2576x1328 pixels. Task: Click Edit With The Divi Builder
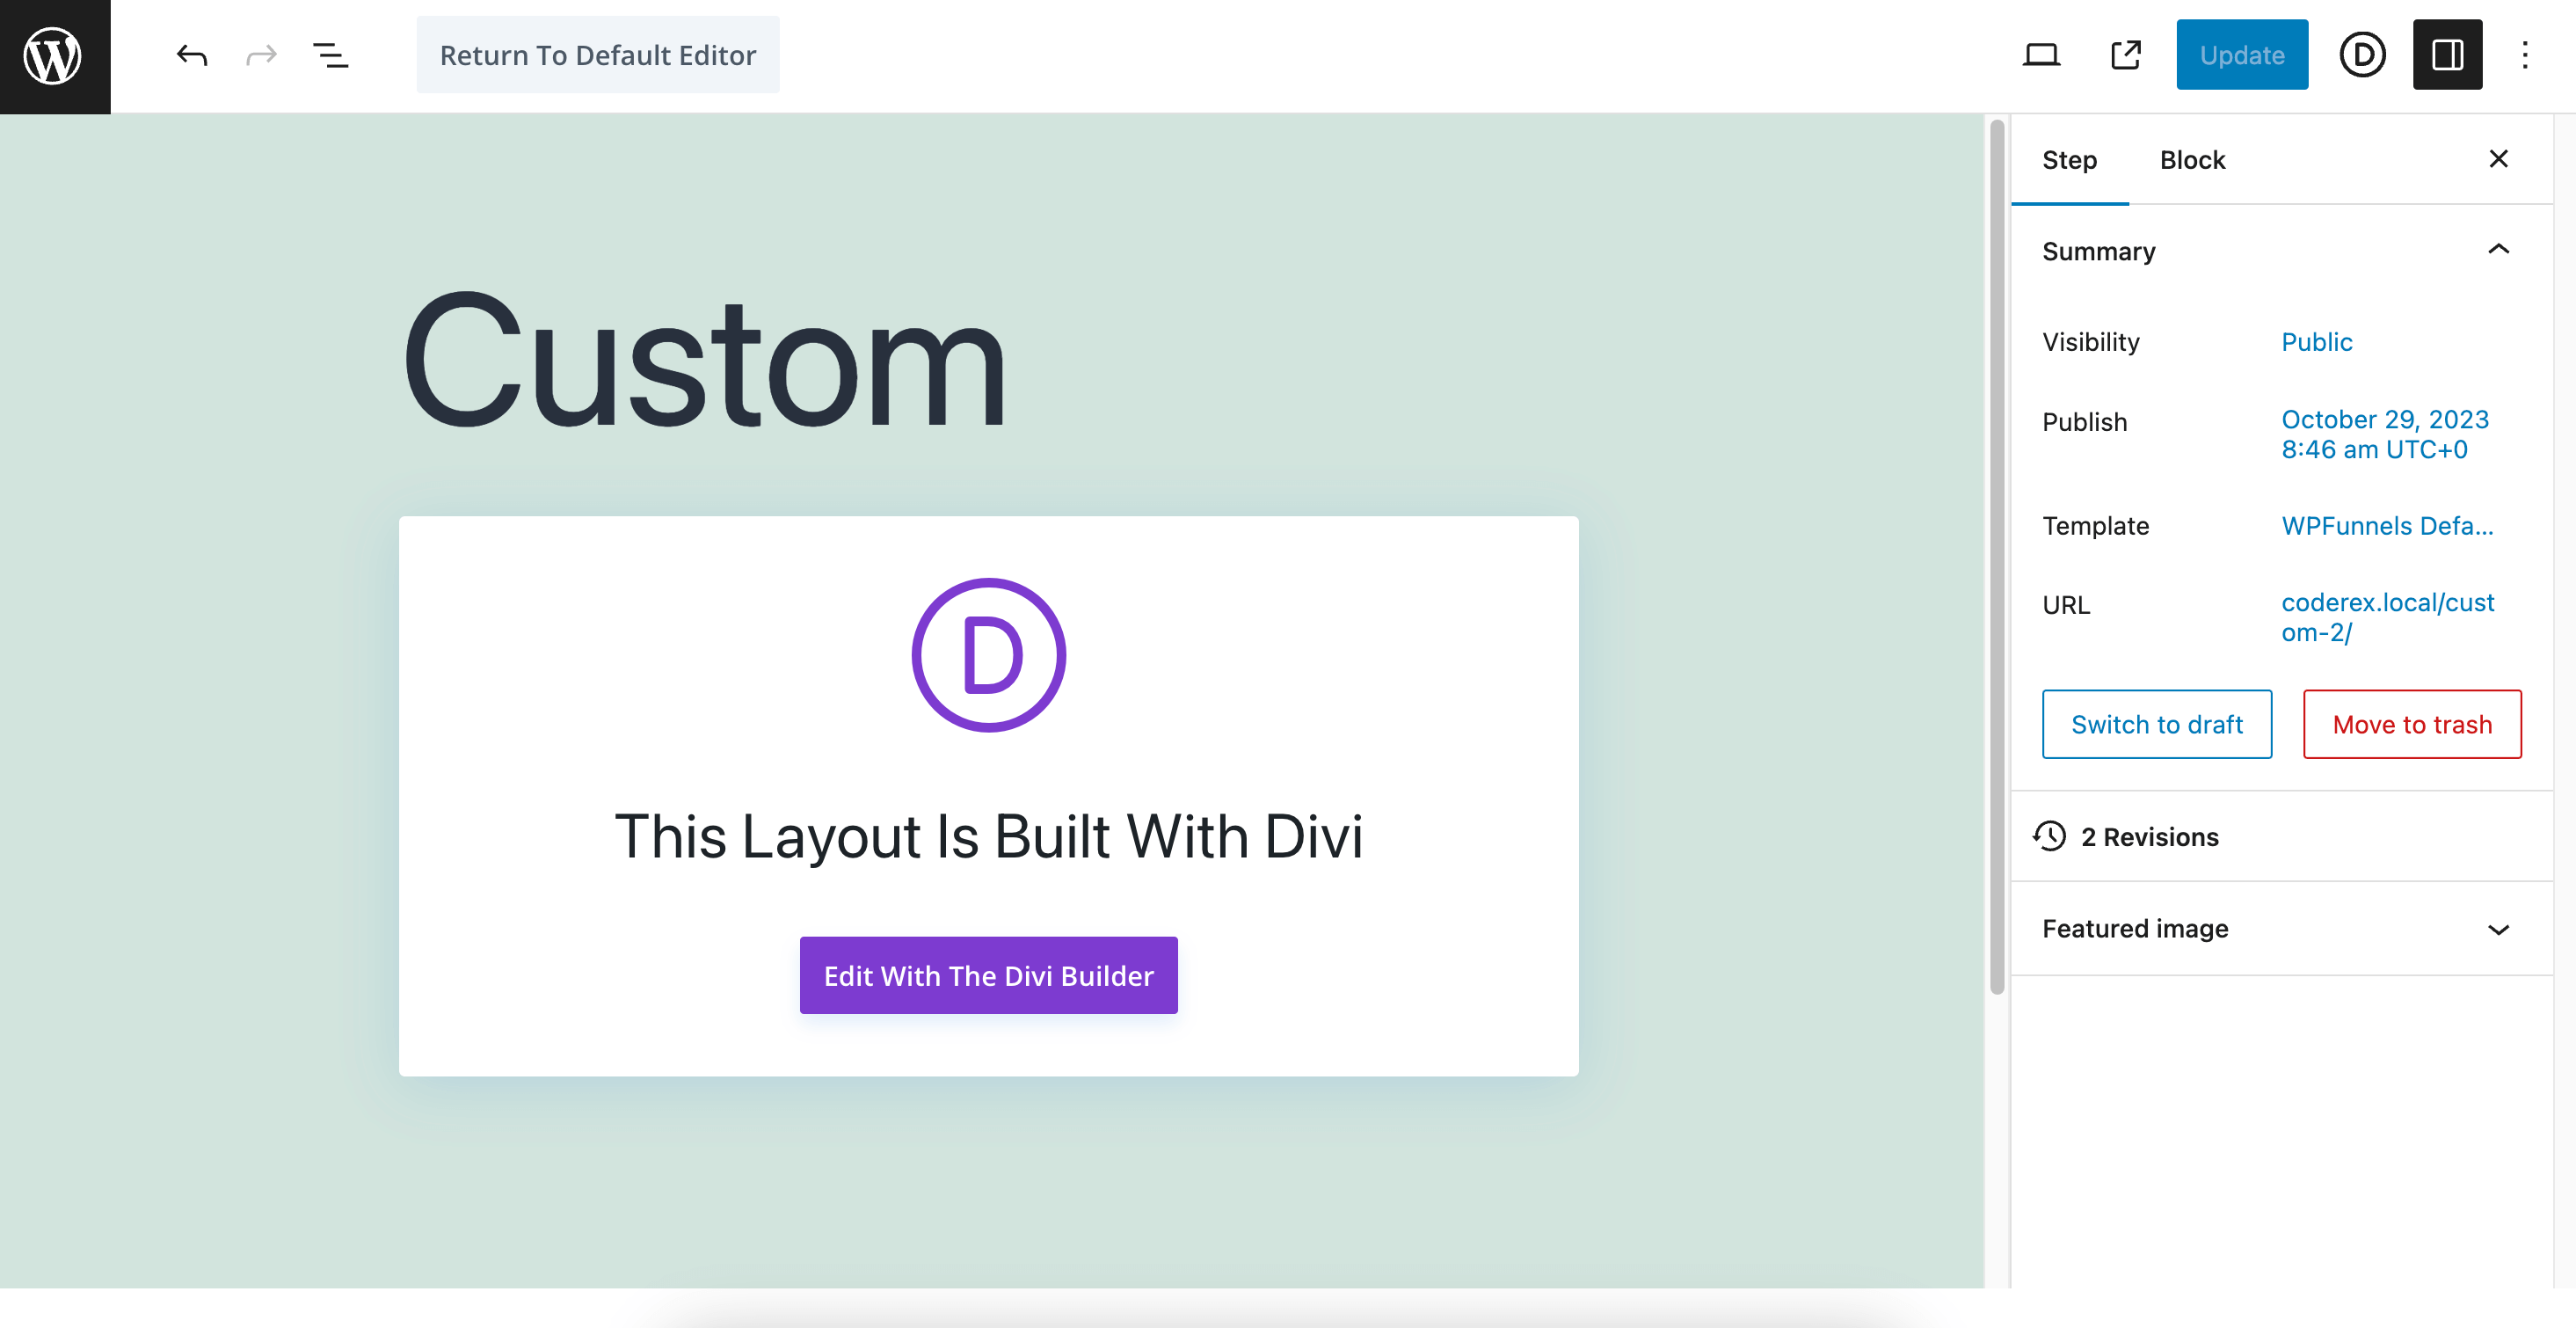click(x=988, y=976)
